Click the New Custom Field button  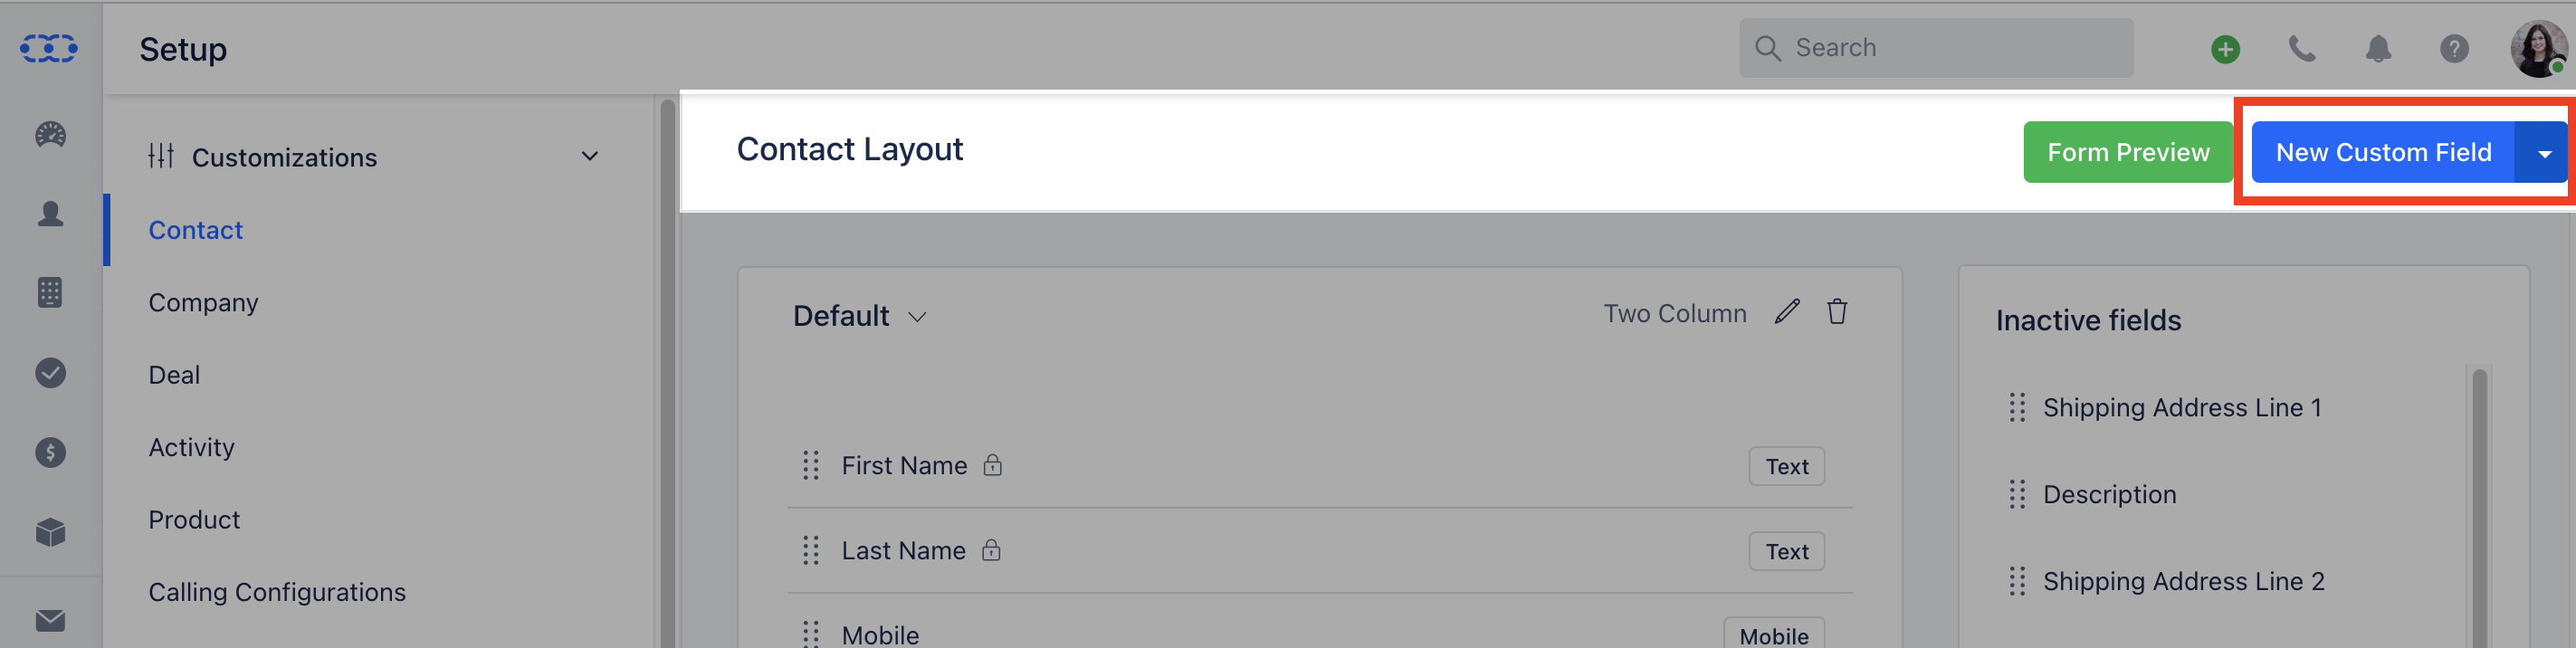click(x=2383, y=152)
